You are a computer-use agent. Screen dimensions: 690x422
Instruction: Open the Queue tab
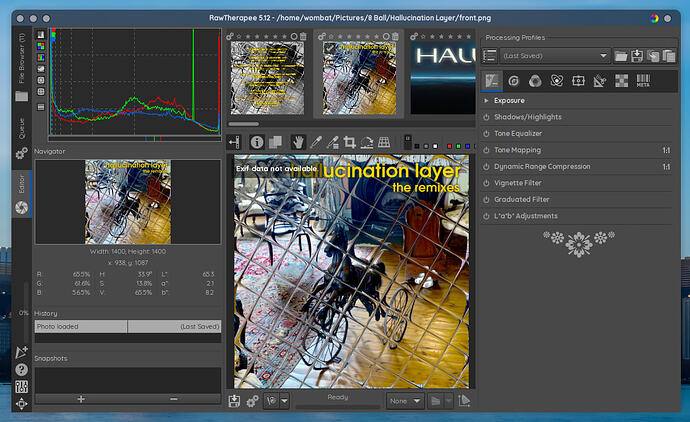22,137
